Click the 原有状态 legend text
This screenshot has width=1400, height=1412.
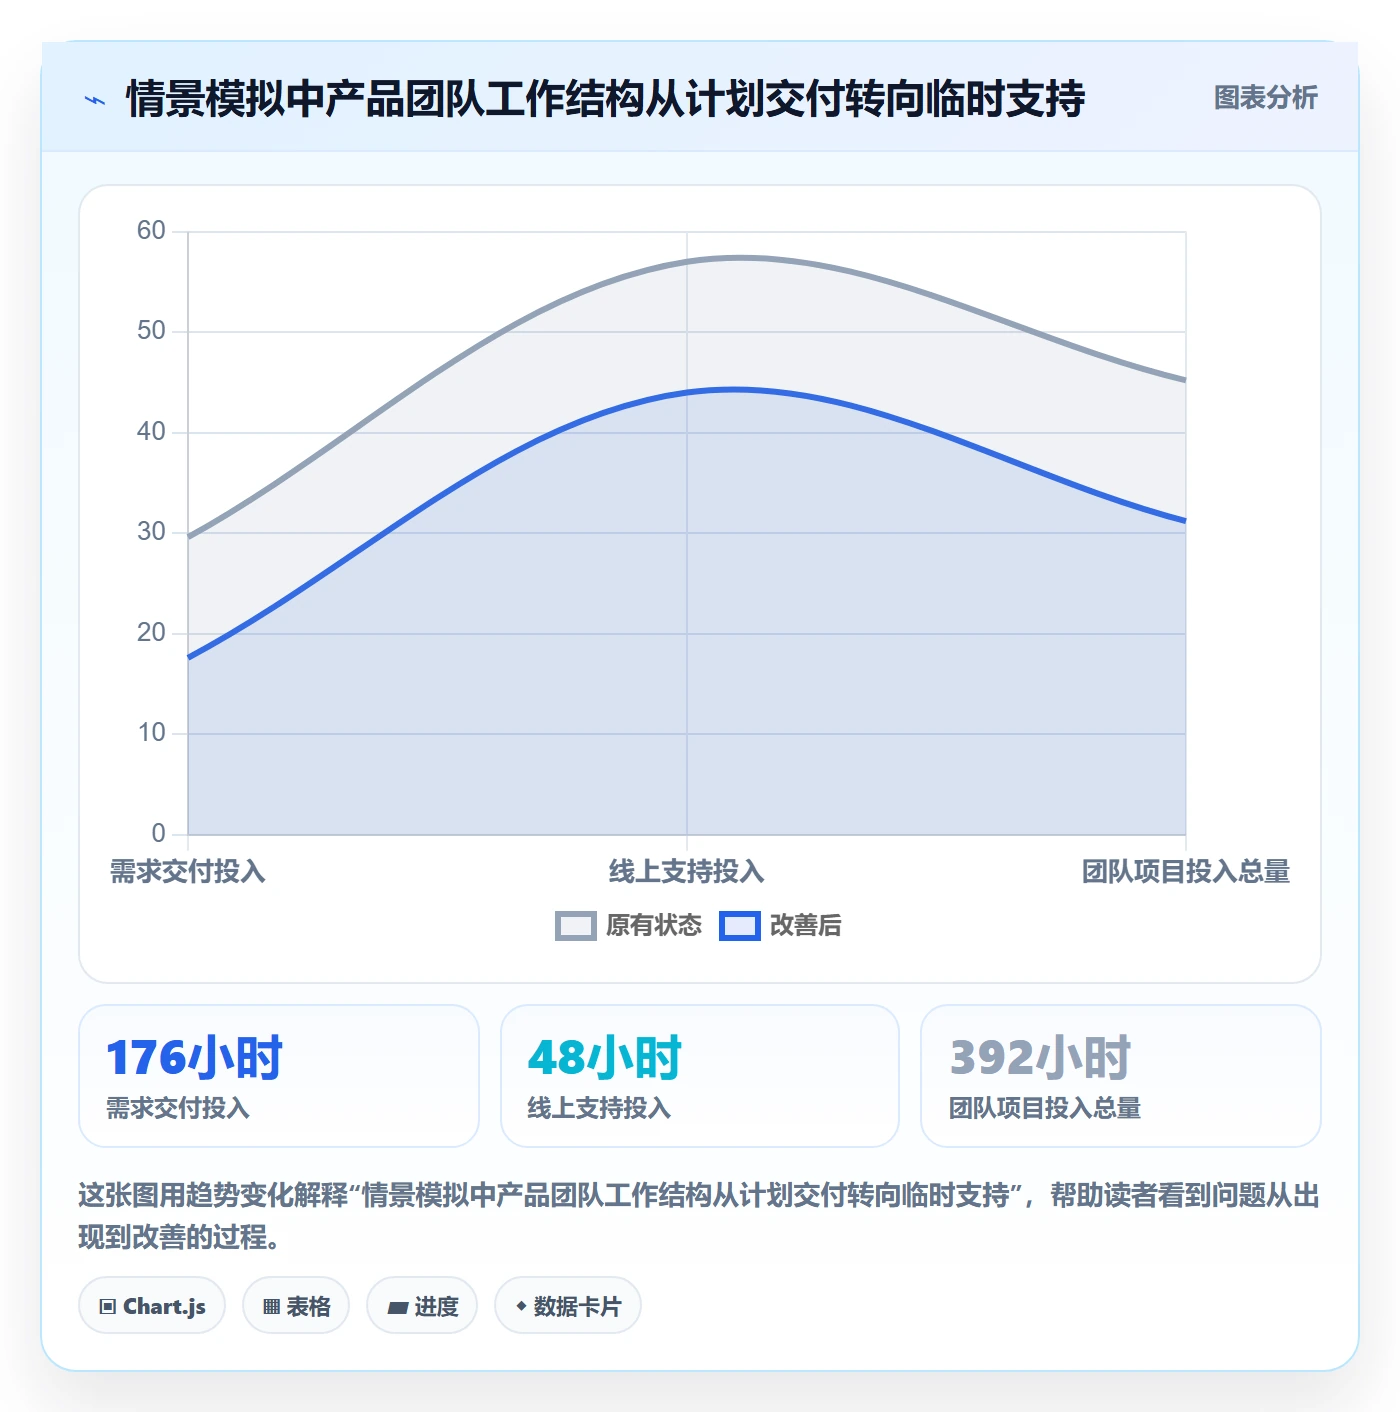tap(654, 926)
